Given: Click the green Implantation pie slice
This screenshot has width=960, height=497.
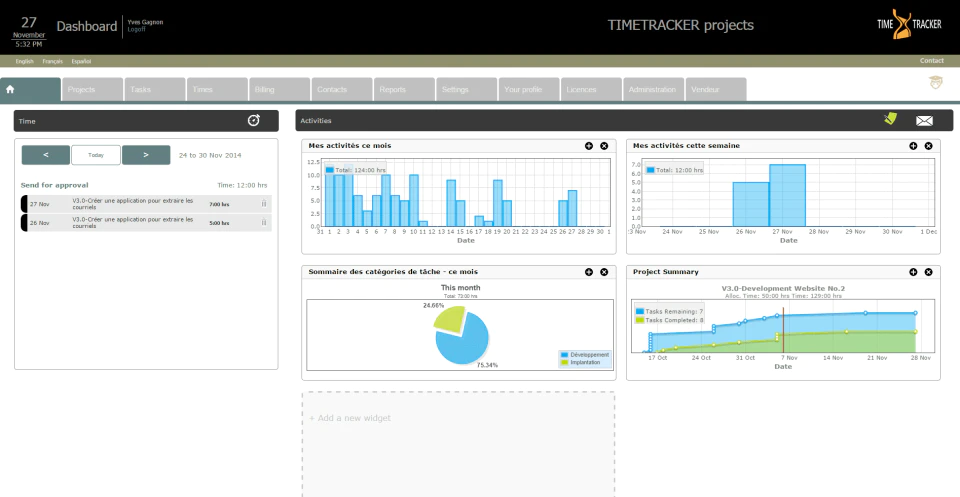Looking at the screenshot, I should point(448,318).
